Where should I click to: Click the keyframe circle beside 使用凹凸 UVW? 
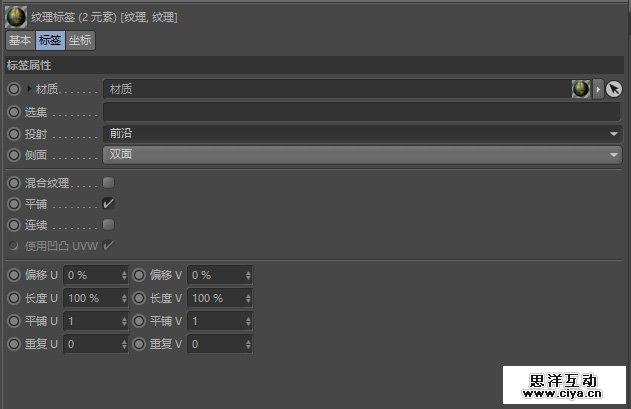tap(14, 246)
